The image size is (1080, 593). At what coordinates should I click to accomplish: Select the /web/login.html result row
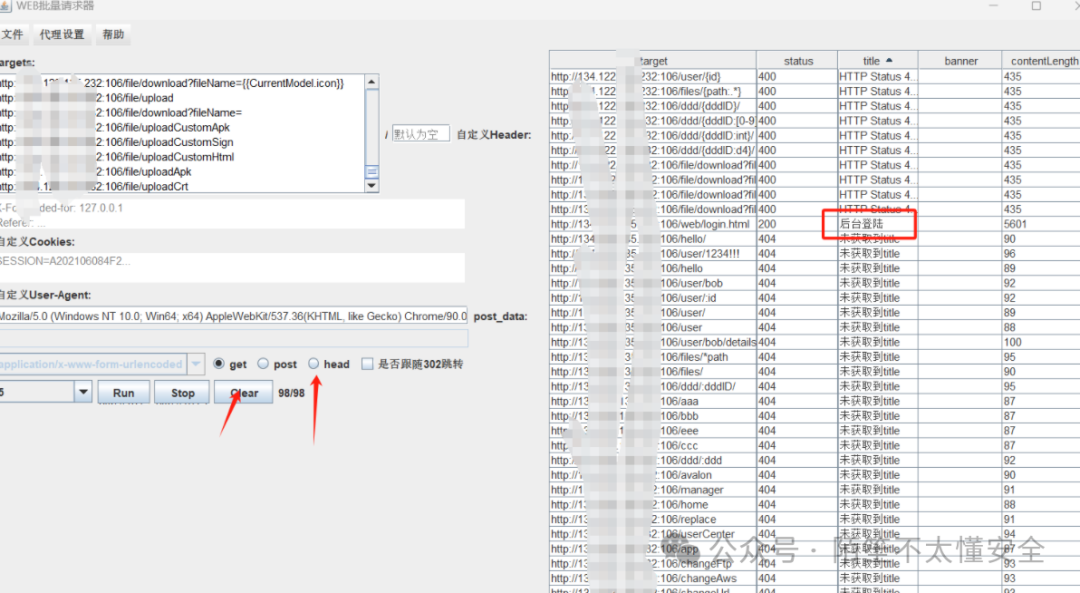point(814,224)
